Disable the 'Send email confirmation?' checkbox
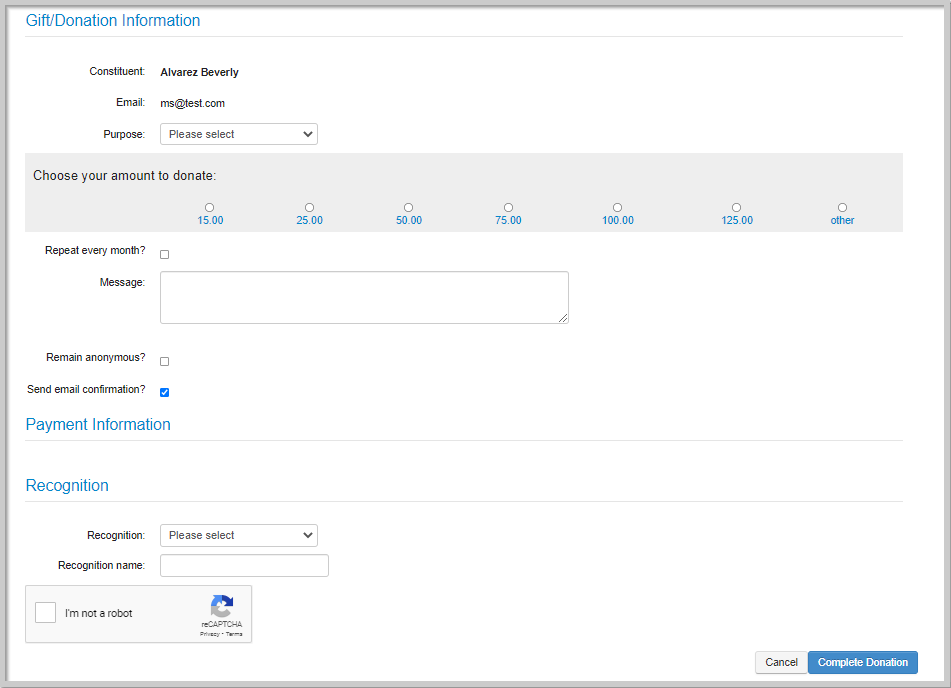Screen dimensions: 951x688 (x=164, y=392)
